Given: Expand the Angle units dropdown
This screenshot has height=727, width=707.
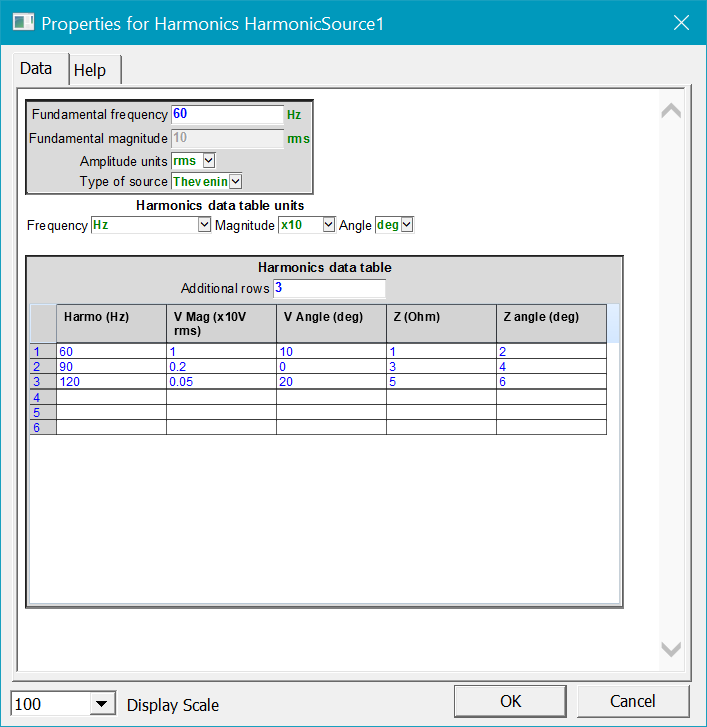Looking at the screenshot, I should (407, 225).
